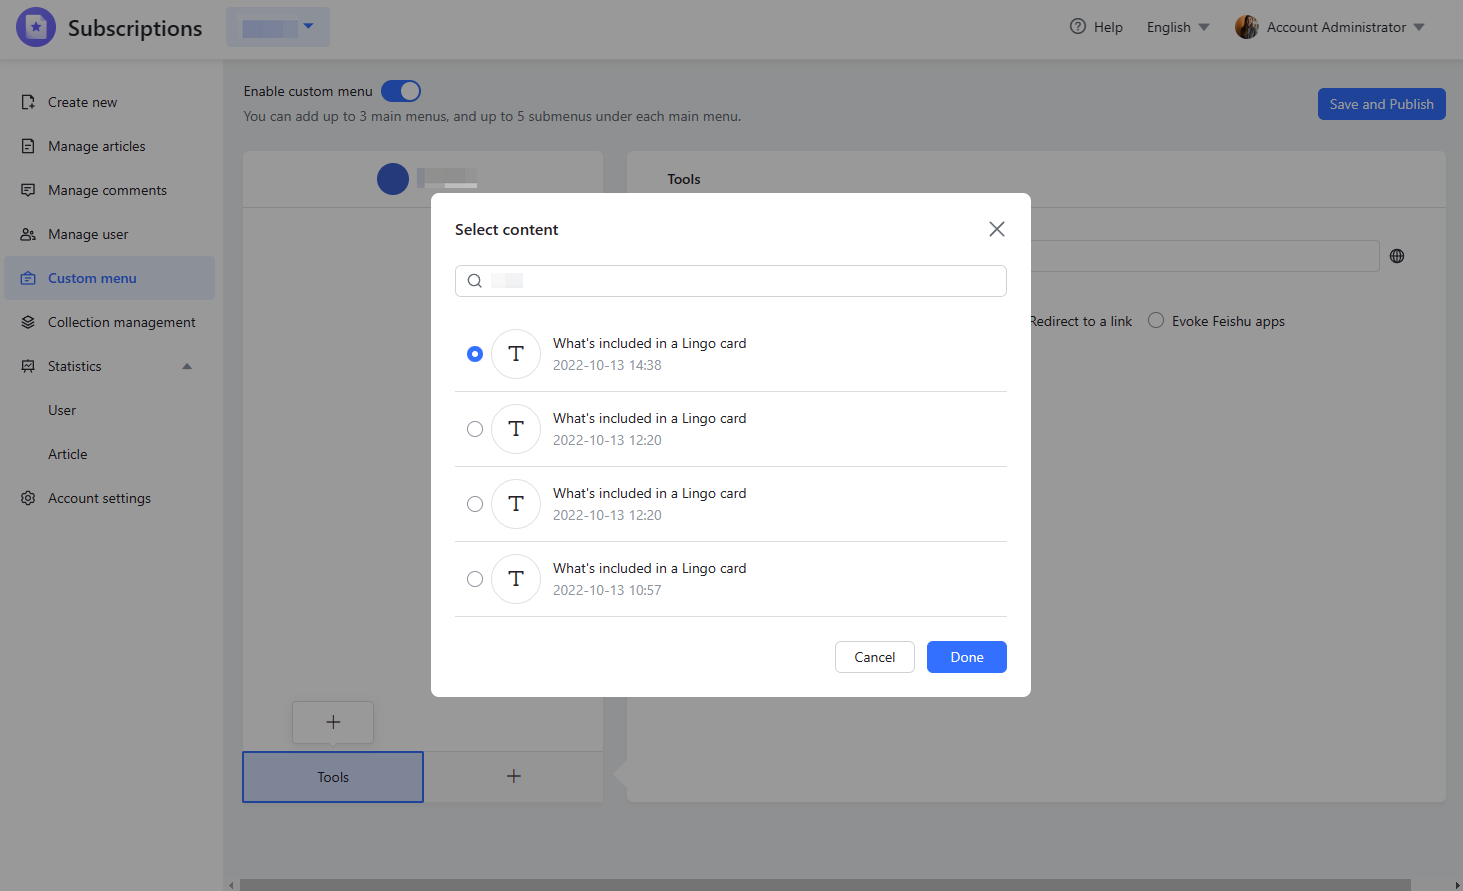
Task: Collapse the Statistics section
Action: click(x=186, y=366)
